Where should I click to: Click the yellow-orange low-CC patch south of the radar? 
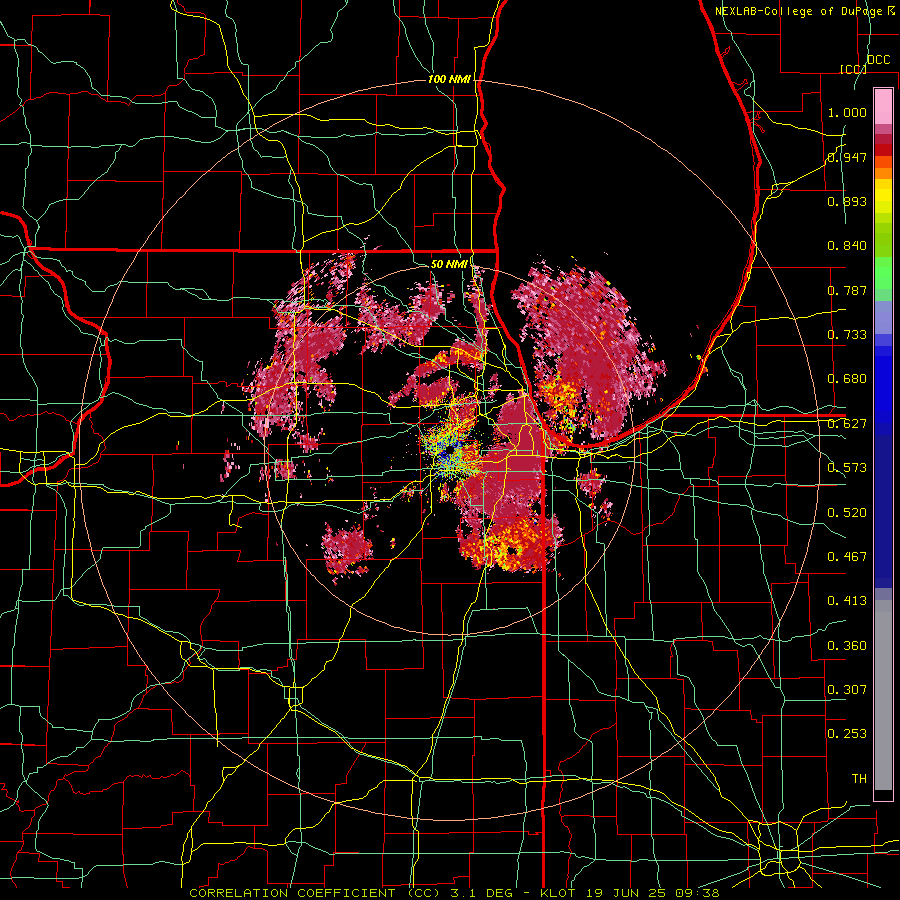(x=508, y=544)
